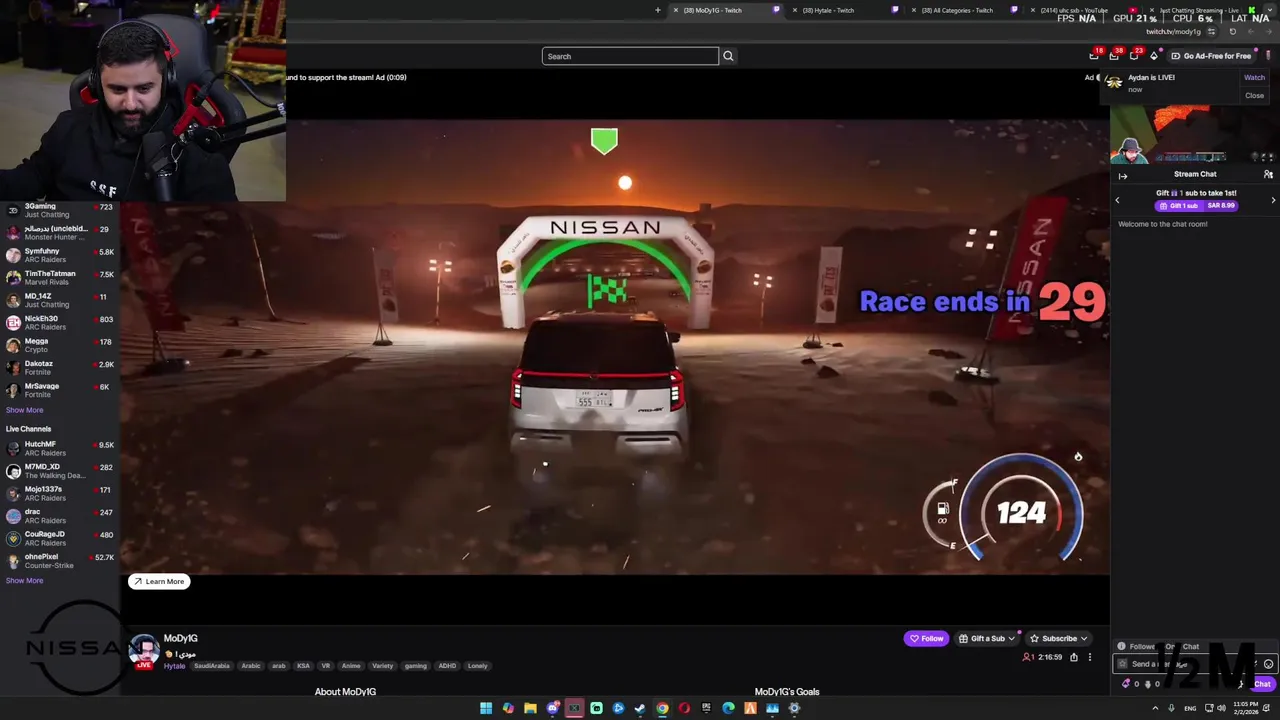
Task: Open Symfuhny channel in sidebar
Action: click(60, 255)
